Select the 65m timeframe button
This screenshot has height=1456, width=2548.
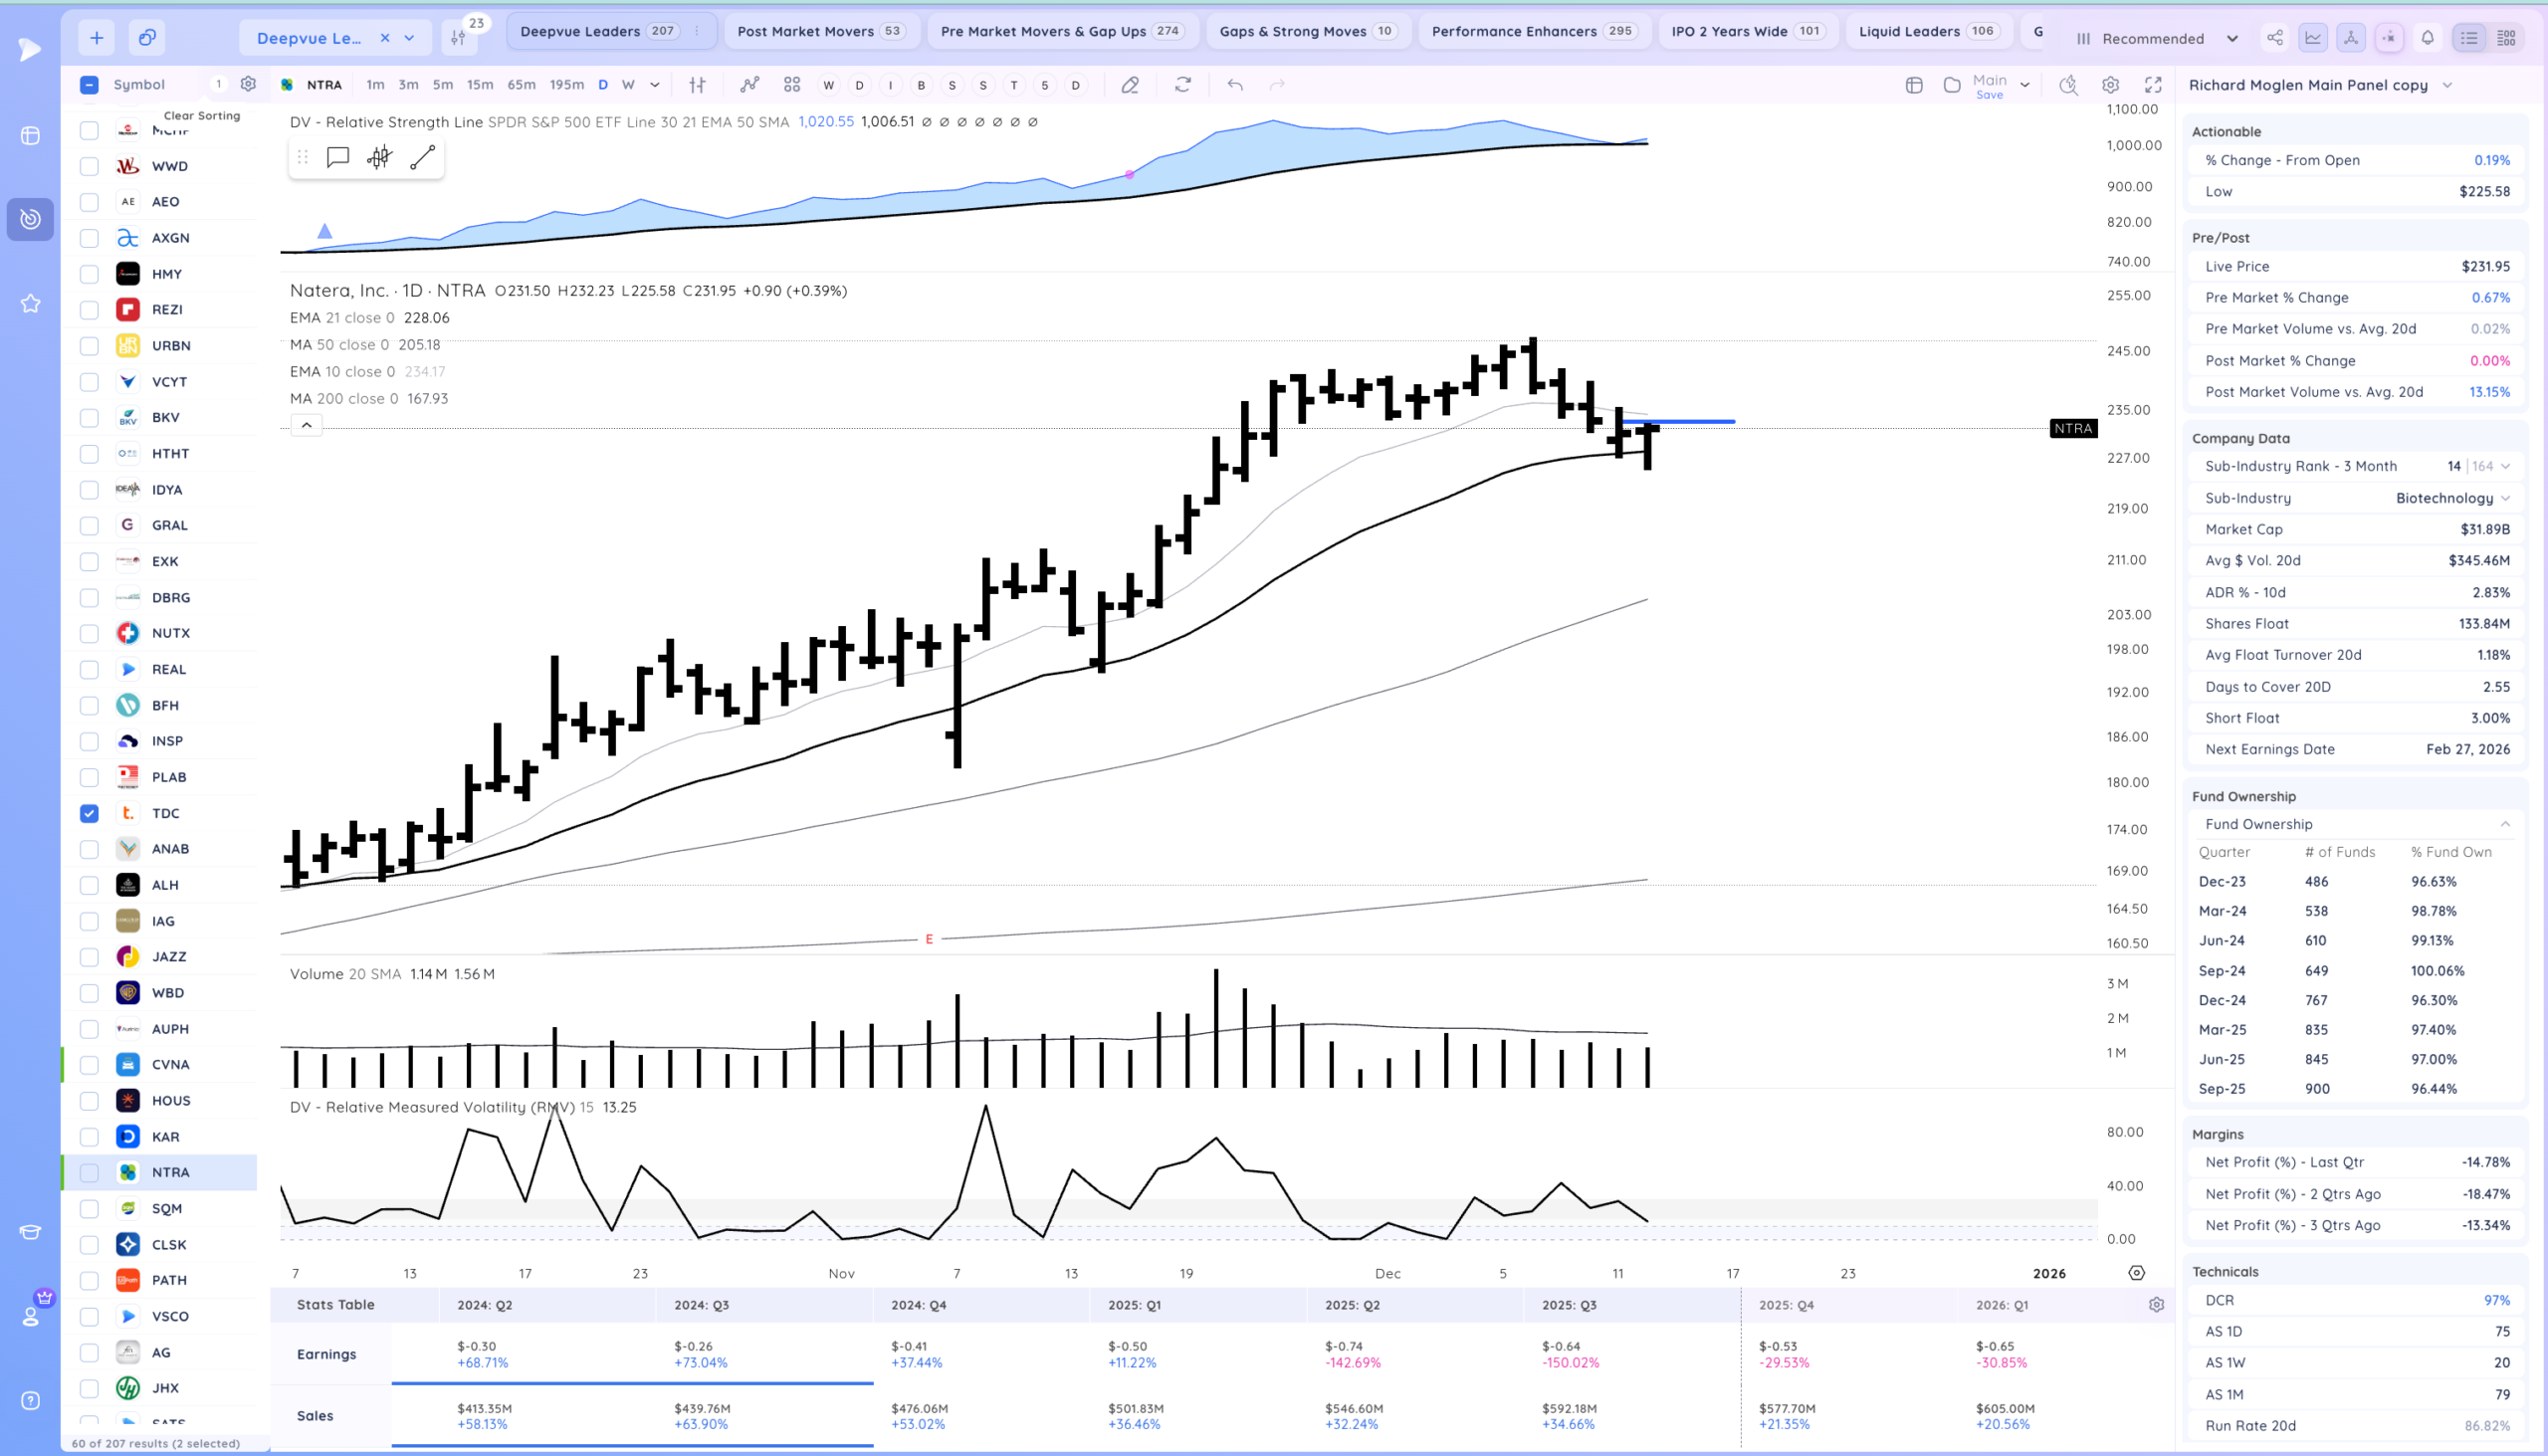tap(521, 85)
